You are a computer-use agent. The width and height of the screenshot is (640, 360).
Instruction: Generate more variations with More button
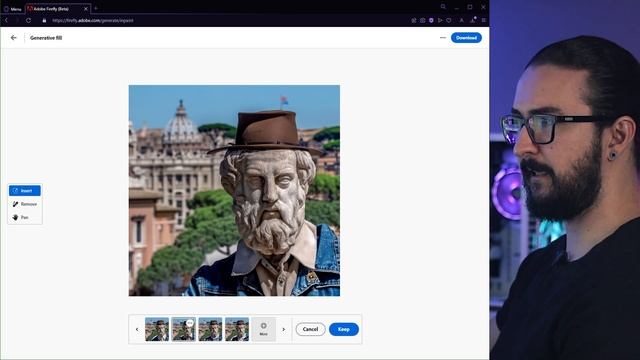coord(264,329)
